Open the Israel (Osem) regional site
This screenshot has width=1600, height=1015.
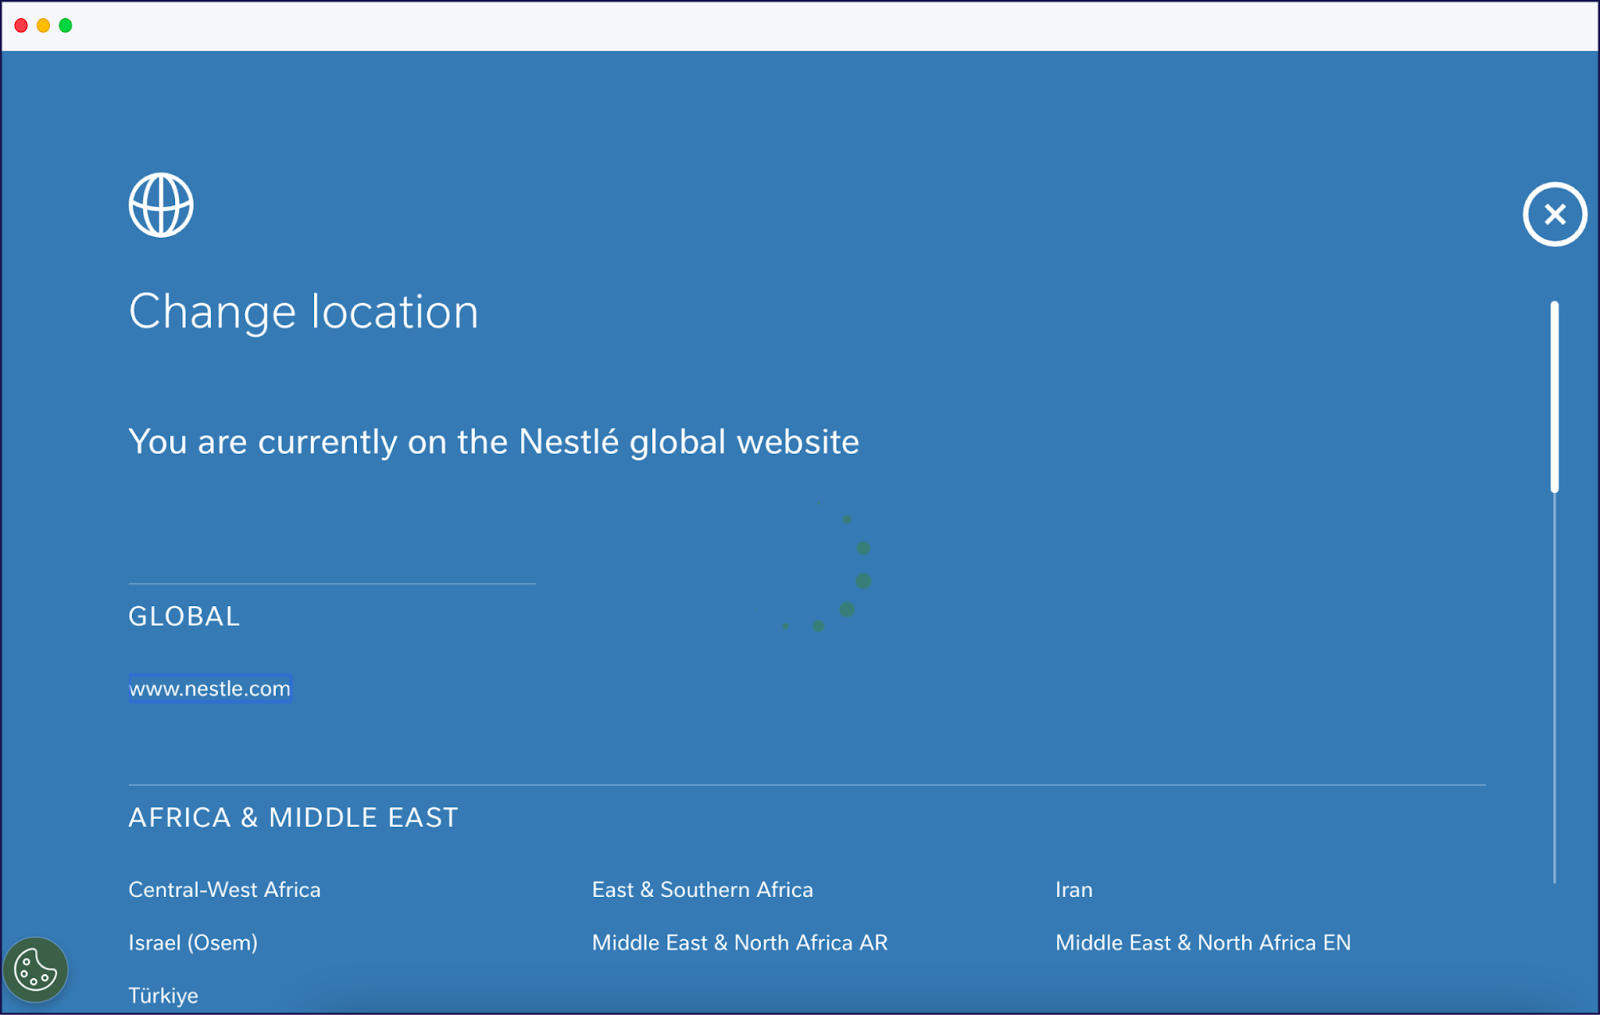(192, 942)
